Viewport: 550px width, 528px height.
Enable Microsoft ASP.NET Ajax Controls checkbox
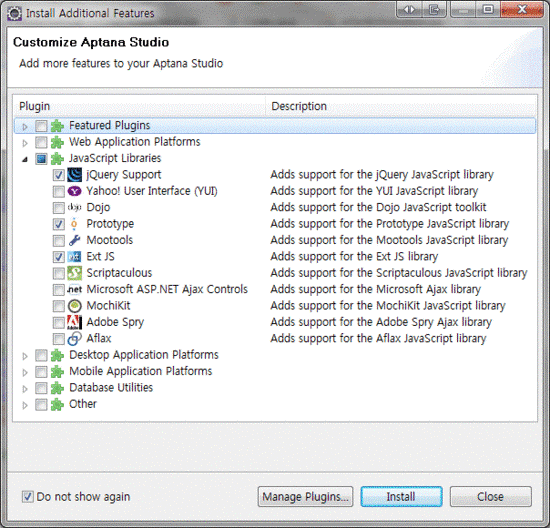pos(59,290)
